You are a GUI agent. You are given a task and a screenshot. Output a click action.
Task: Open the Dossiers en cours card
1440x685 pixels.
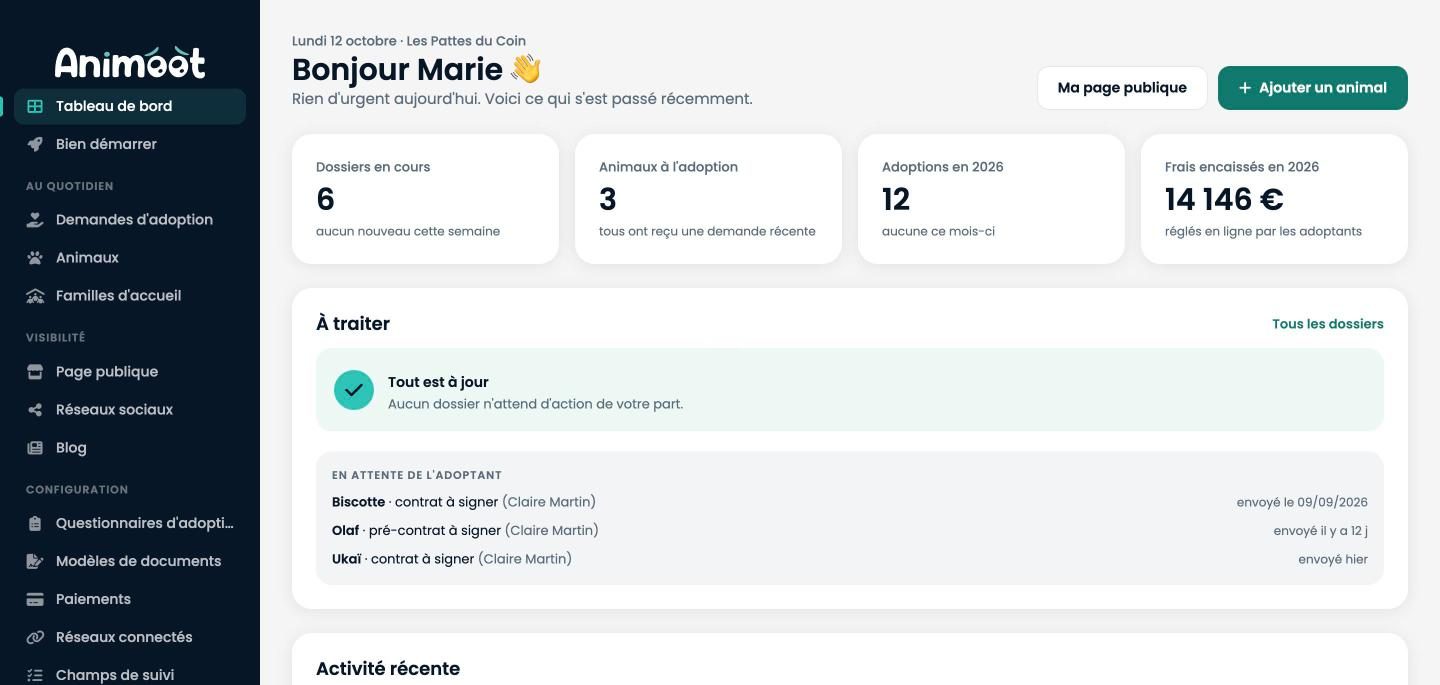coord(425,199)
